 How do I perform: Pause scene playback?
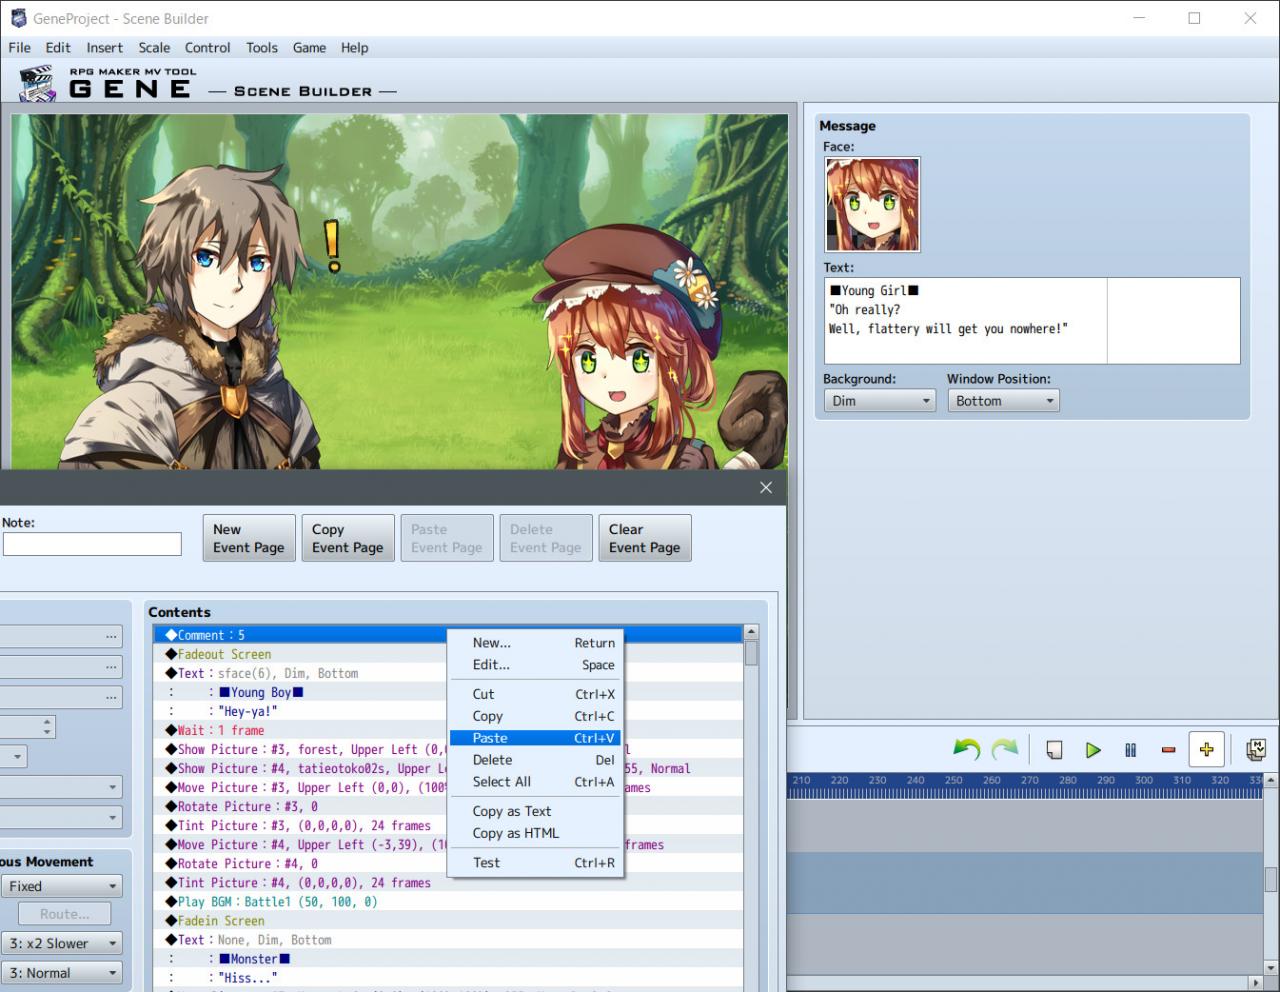(1131, 748)
